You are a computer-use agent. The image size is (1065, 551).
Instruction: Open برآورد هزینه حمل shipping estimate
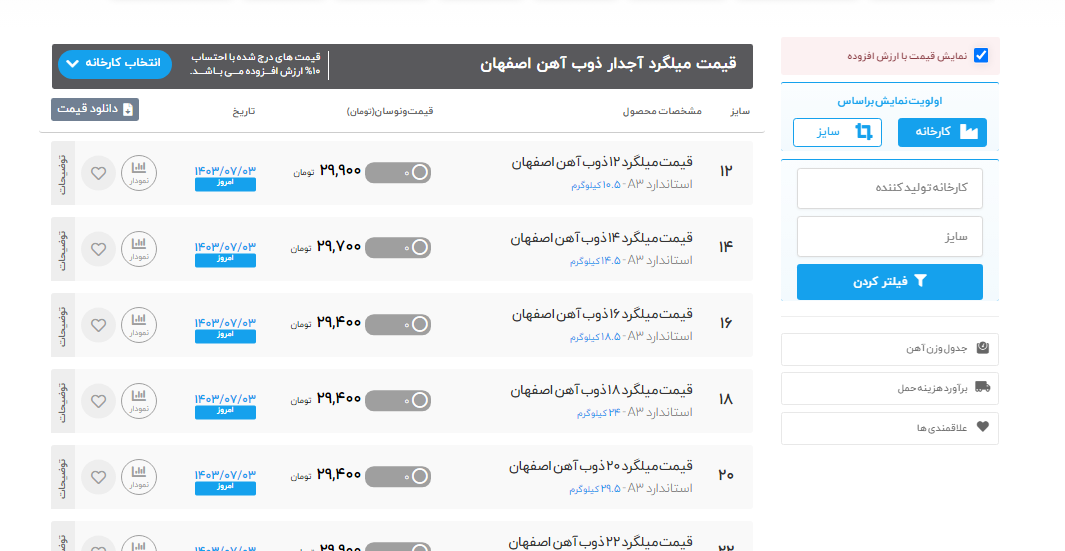889,388
